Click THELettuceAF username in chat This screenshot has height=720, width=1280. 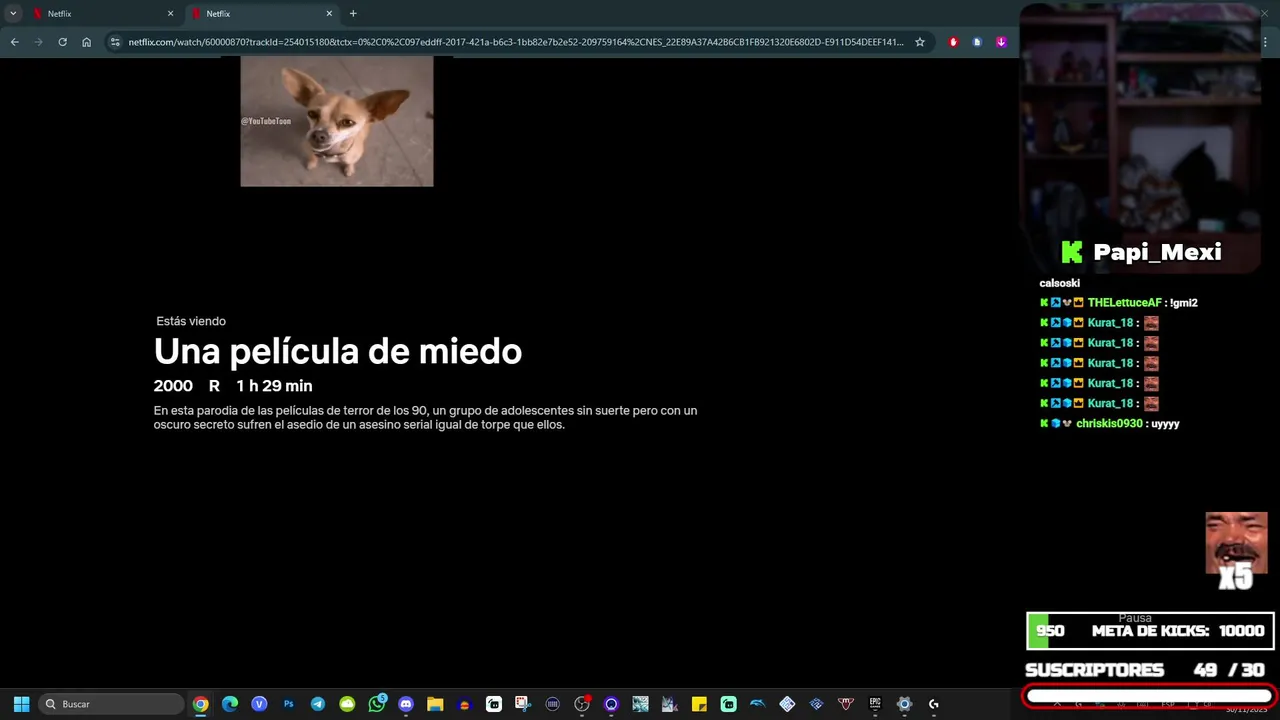[x=1124, y=303]
